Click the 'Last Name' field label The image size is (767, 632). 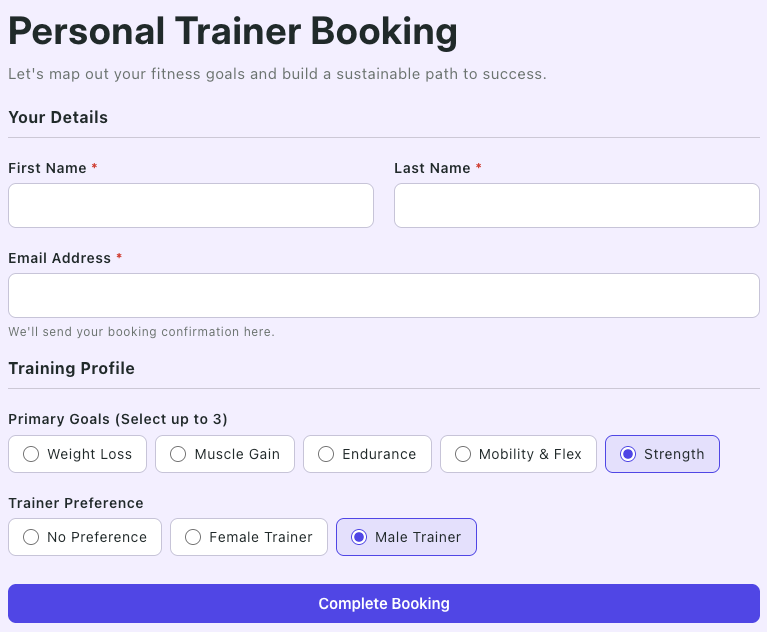[432, 168]
